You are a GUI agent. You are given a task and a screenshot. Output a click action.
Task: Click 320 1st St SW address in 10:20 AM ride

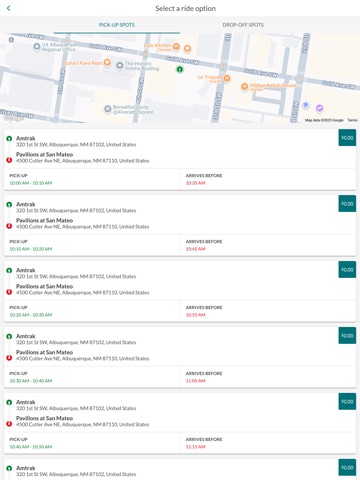[x=76, y=277]
